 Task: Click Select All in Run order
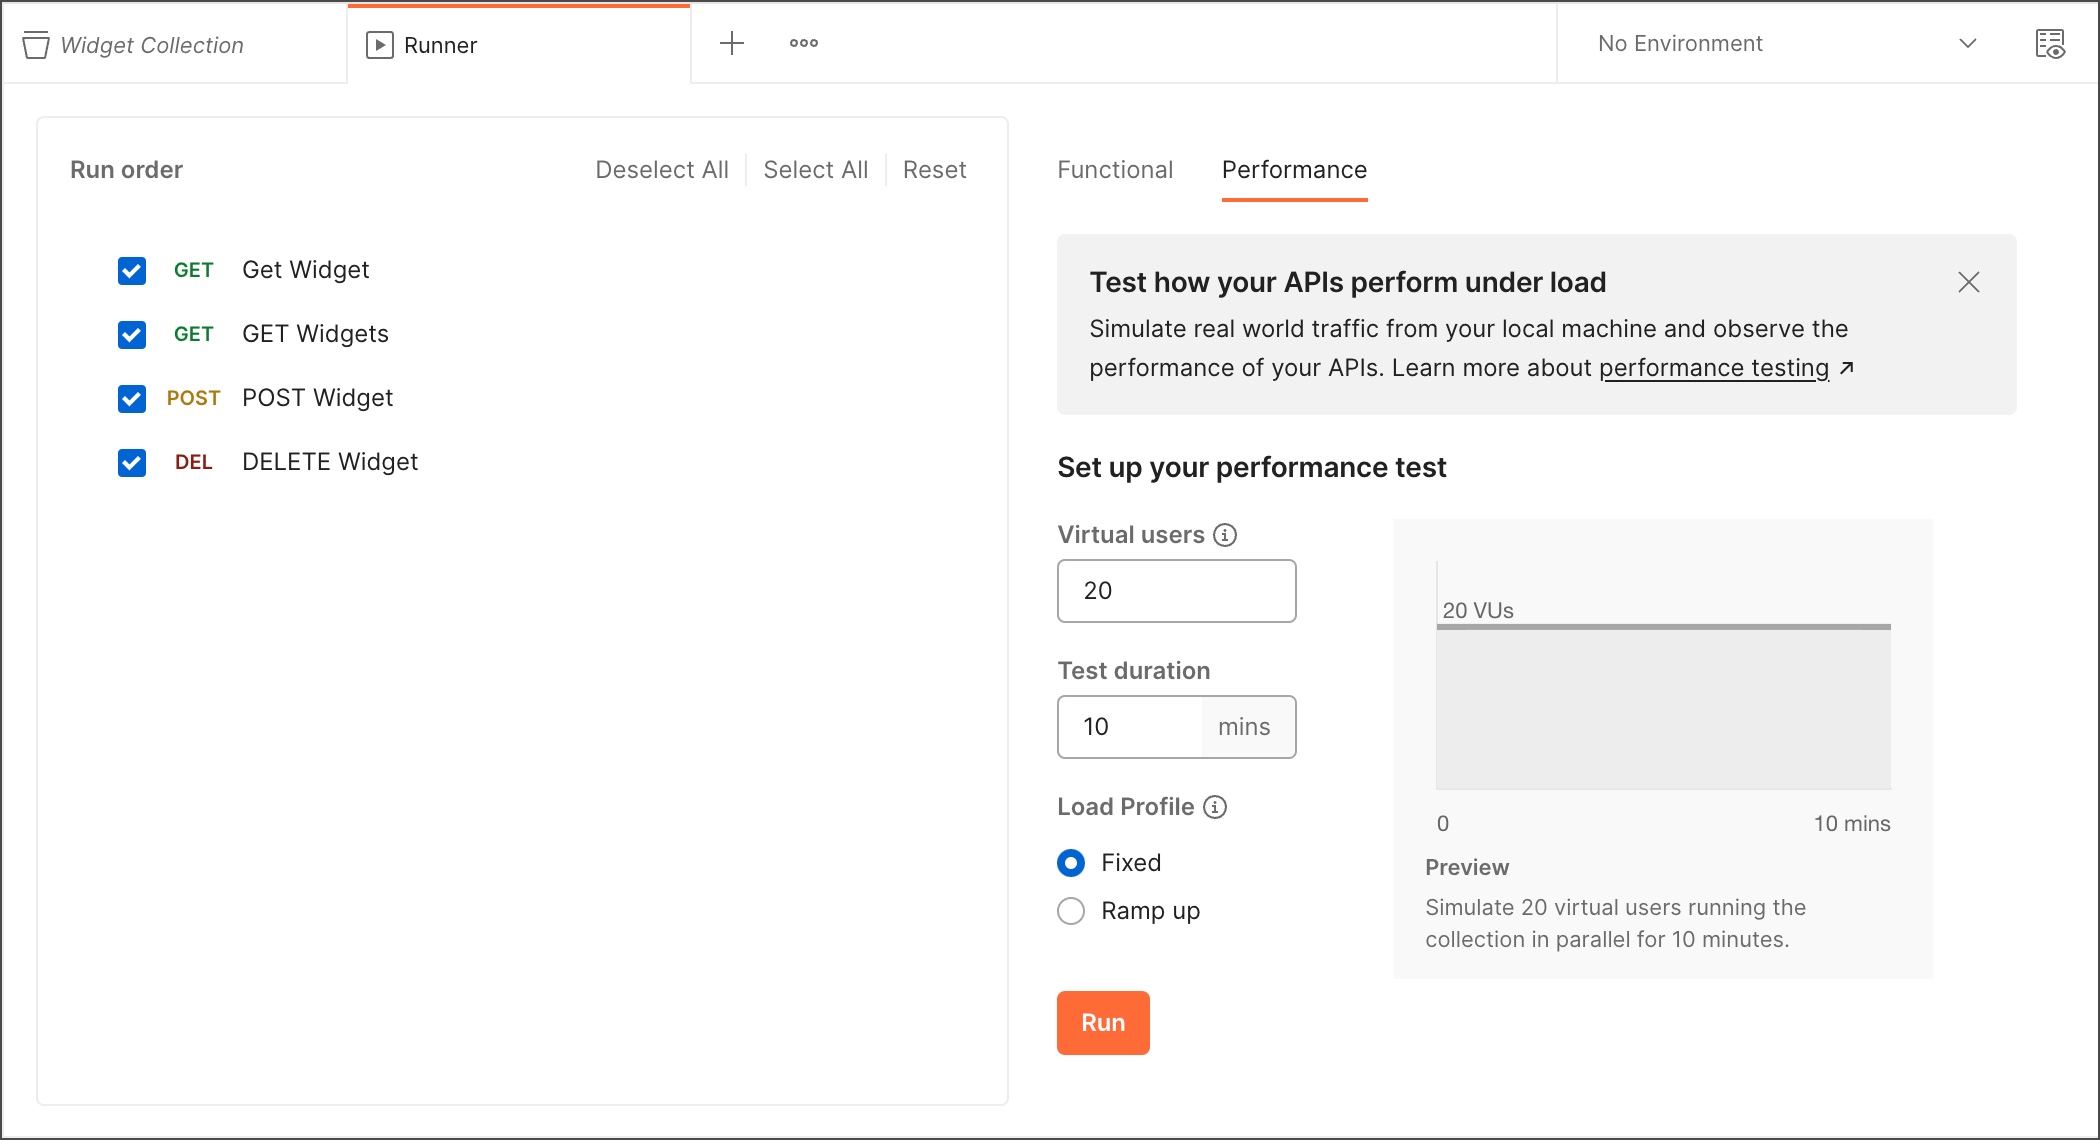(815, 169)
